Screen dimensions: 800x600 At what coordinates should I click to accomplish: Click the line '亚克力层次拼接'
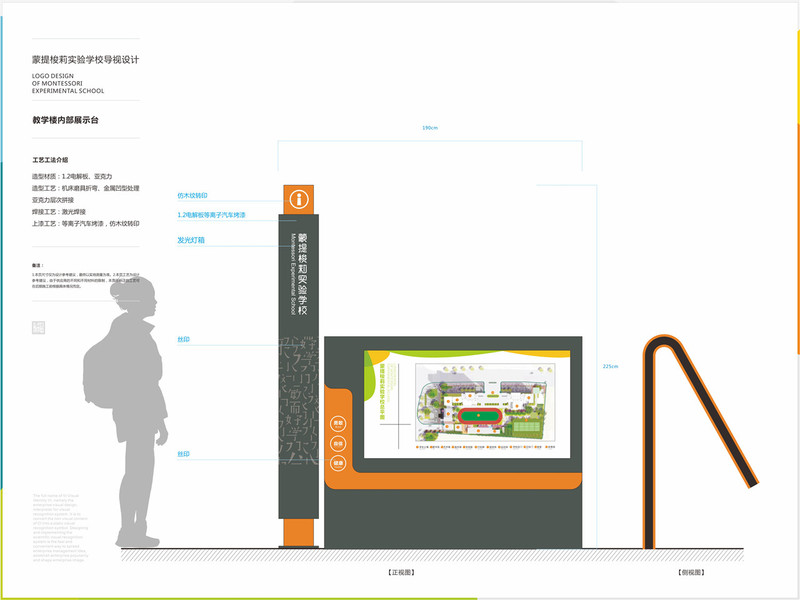(x=53, y=200)
